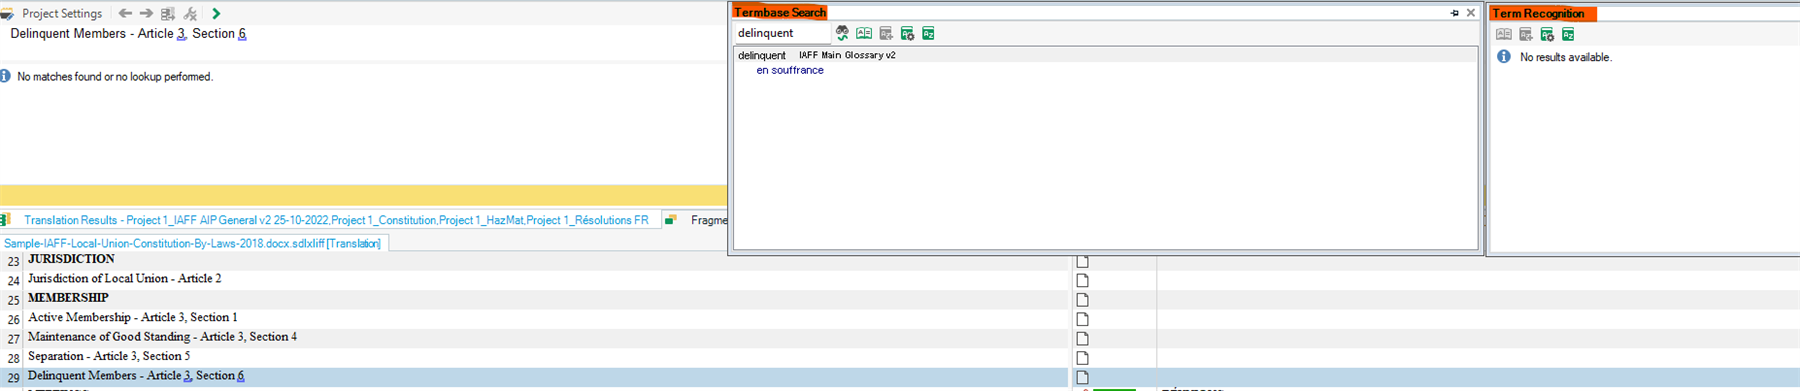The height and width of the screenshot is (391, 1800).
Task: Click the 'No results available.' message
Action: tap(1566, 57)
